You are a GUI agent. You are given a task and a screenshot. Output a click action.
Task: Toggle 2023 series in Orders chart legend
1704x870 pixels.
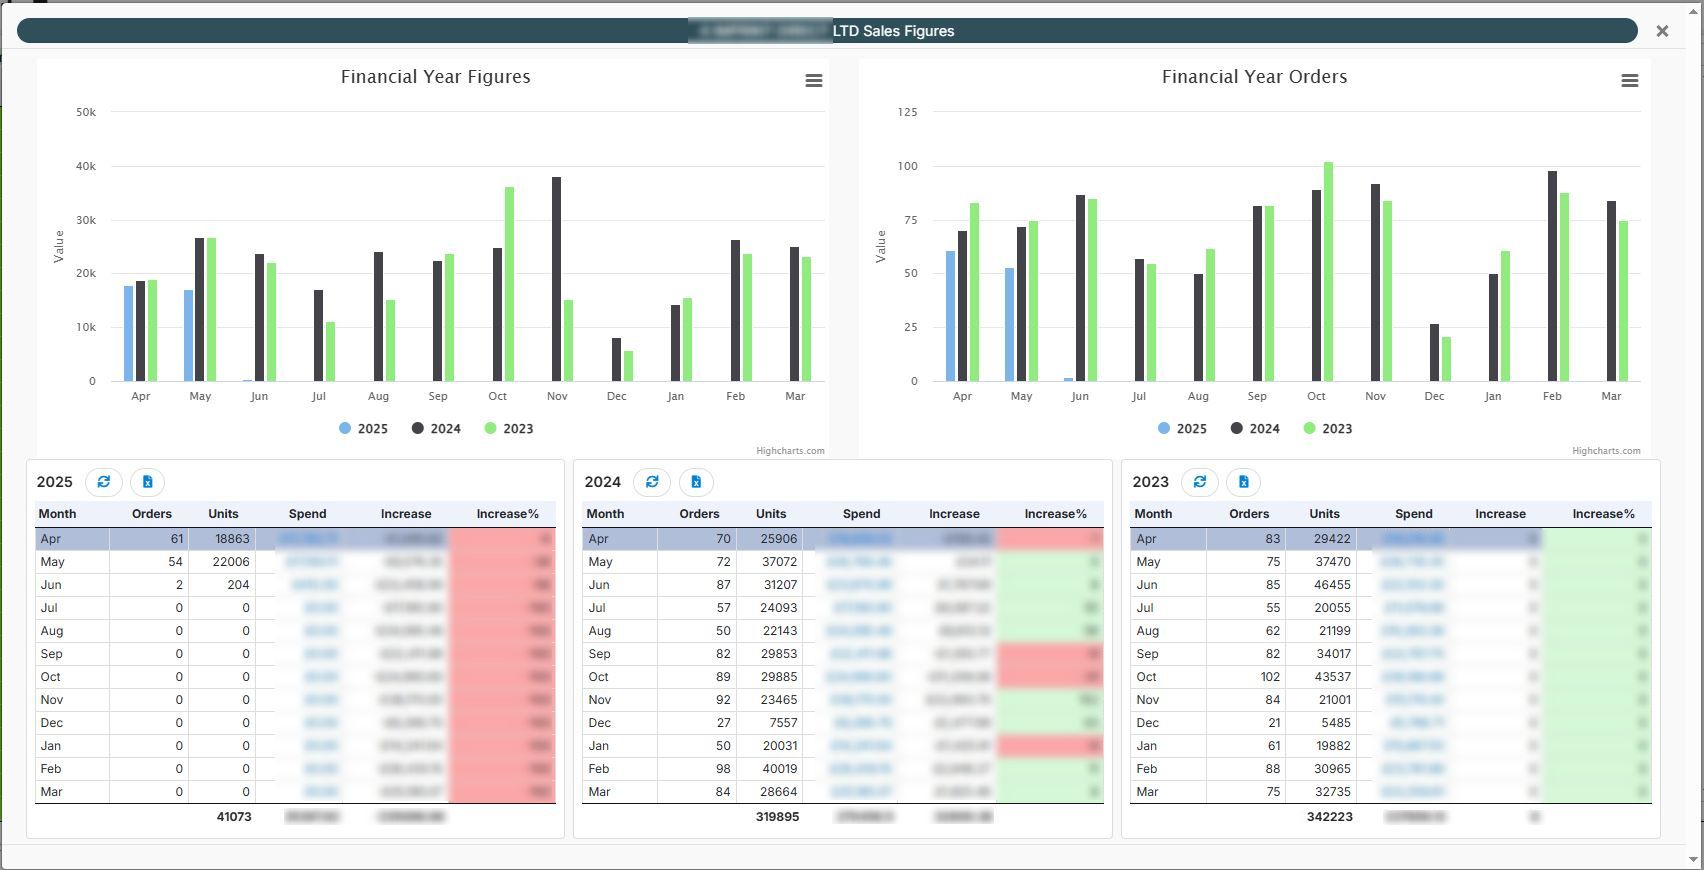pyautogui.click(x=1328, y=429)
